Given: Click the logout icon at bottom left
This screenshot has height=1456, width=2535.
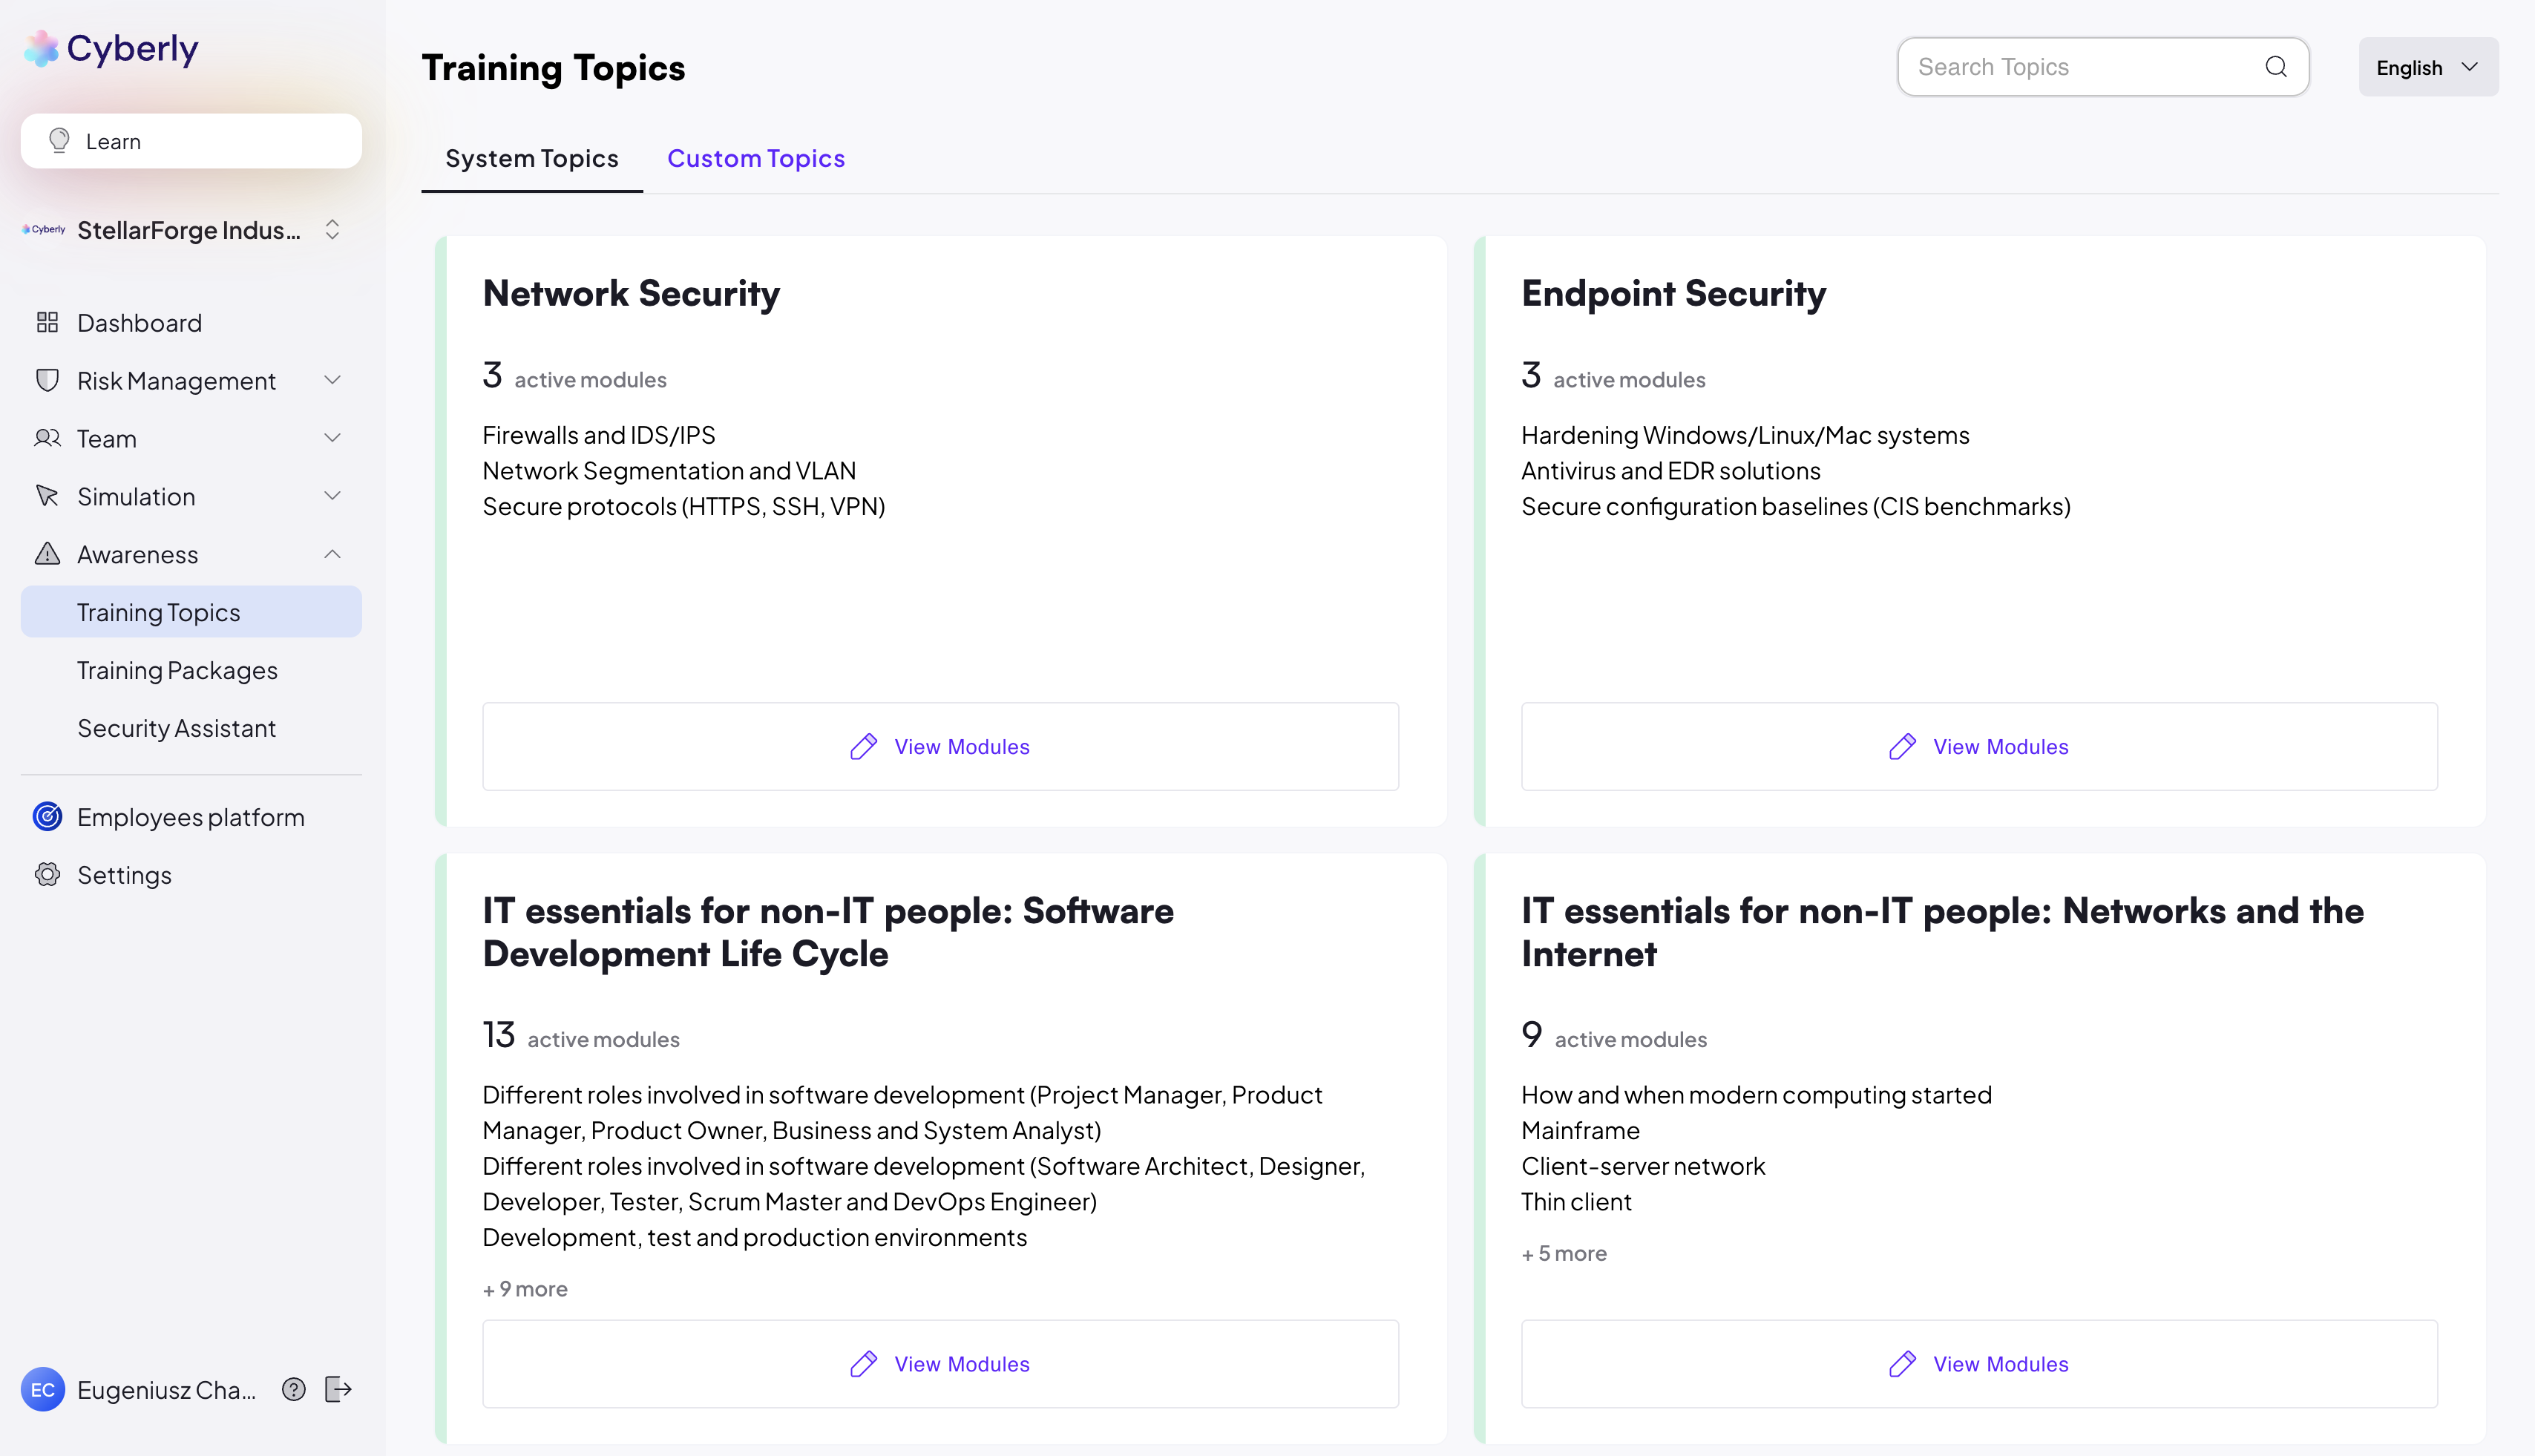Looking at the screenshot, I should point(339,1389).
